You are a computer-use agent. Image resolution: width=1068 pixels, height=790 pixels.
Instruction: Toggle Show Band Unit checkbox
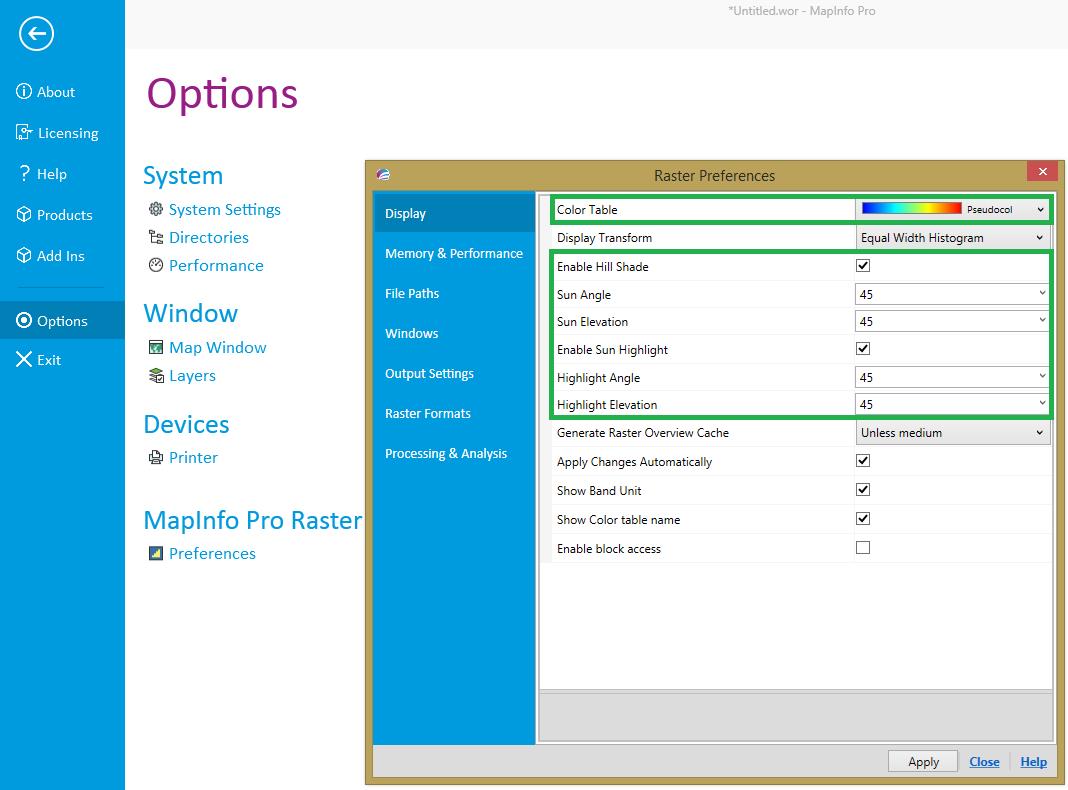(863, 490)
